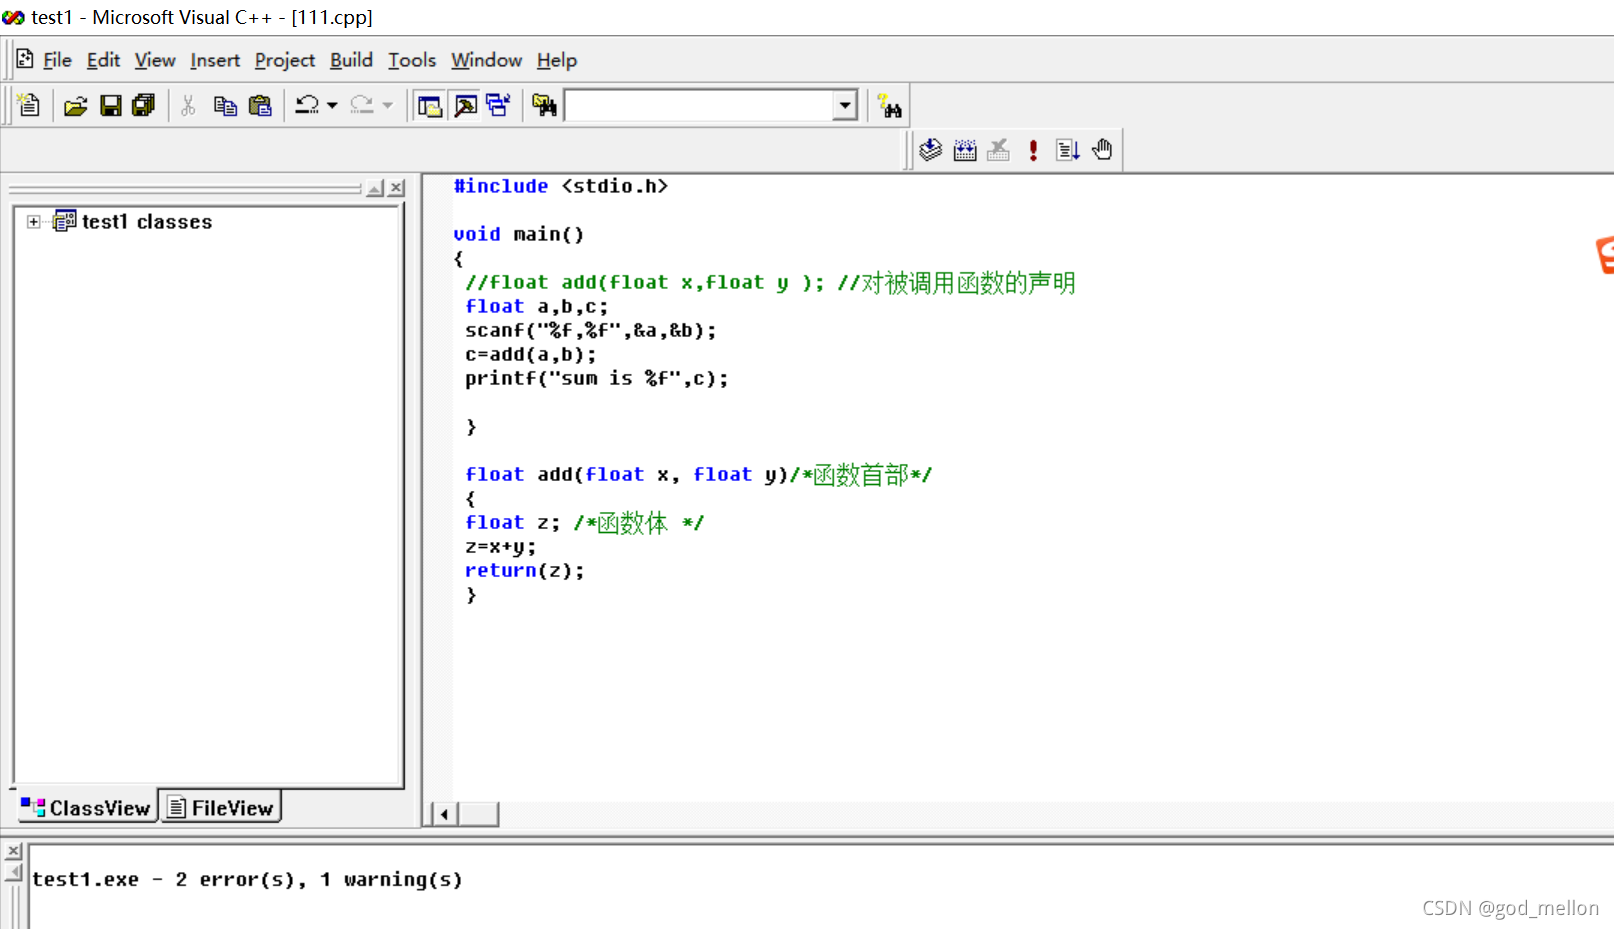
Task: Close the output pane
Action: (x=13, y=851)
